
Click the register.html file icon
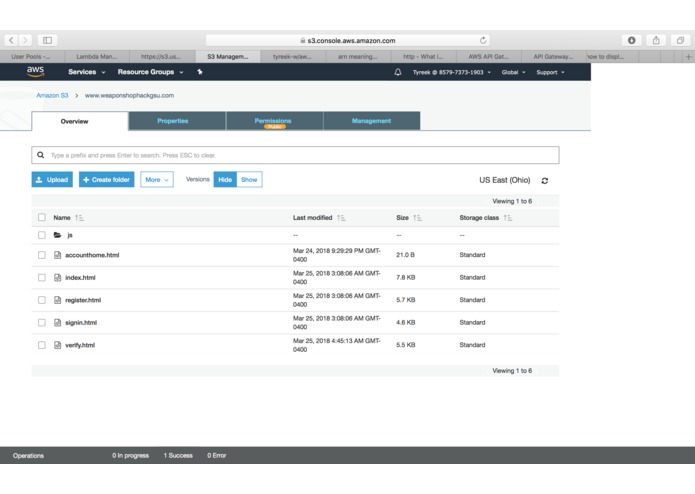(x=58, y=300)
